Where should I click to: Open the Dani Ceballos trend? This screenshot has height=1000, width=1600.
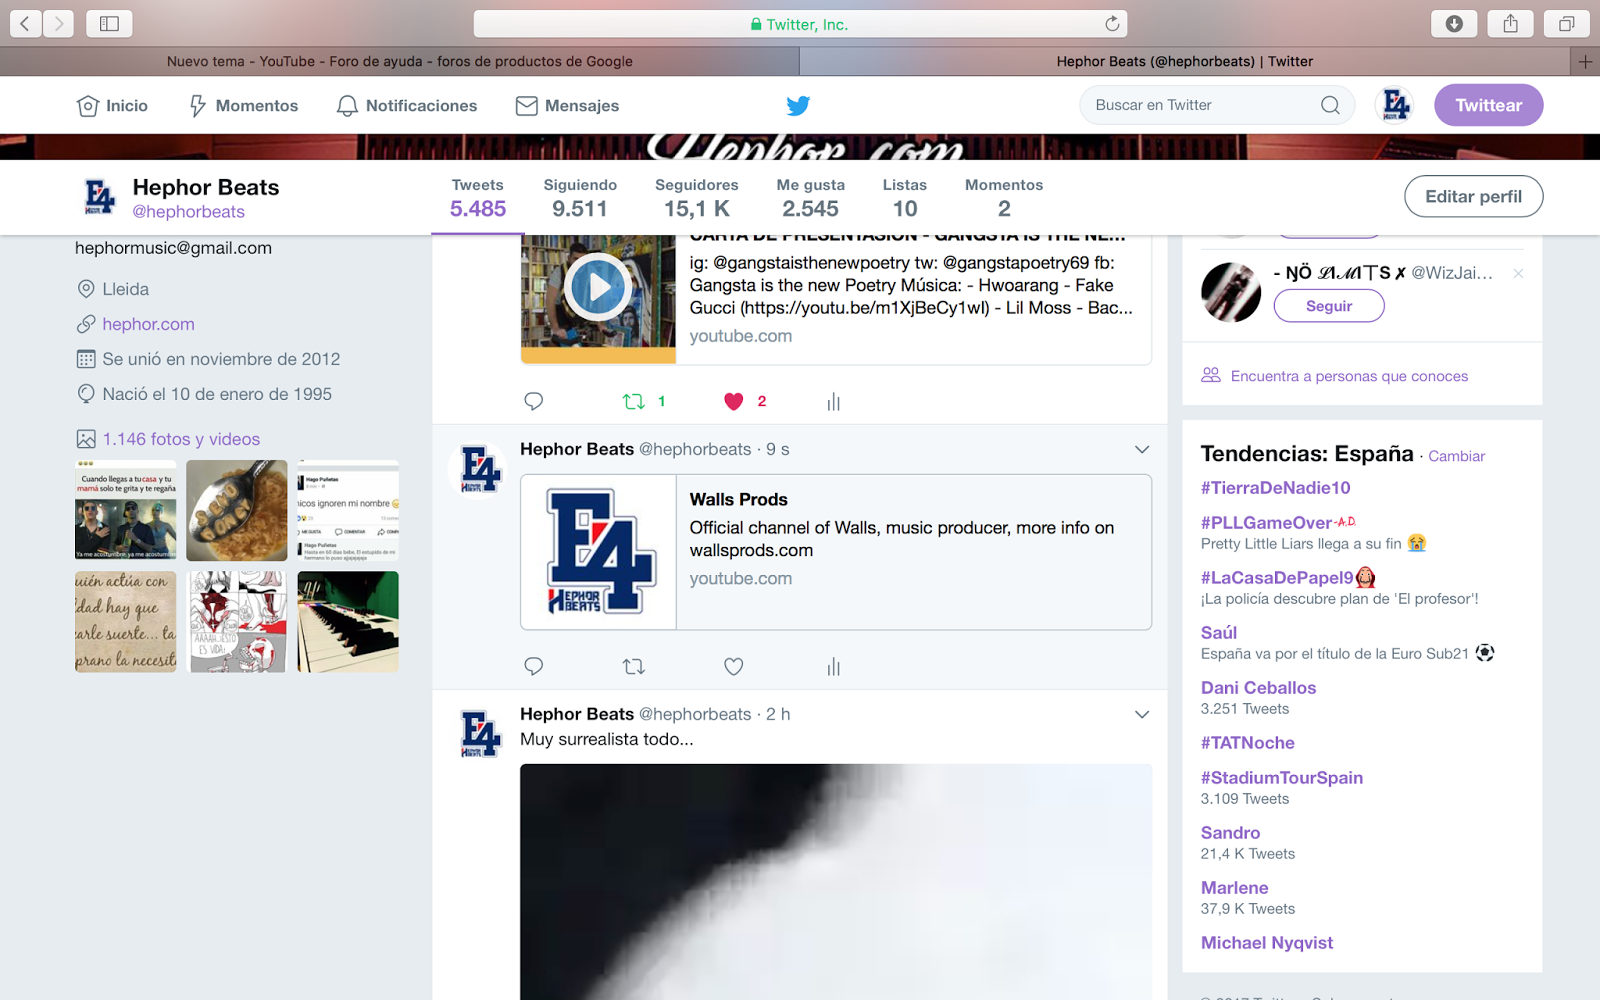tap(1258, 688)
